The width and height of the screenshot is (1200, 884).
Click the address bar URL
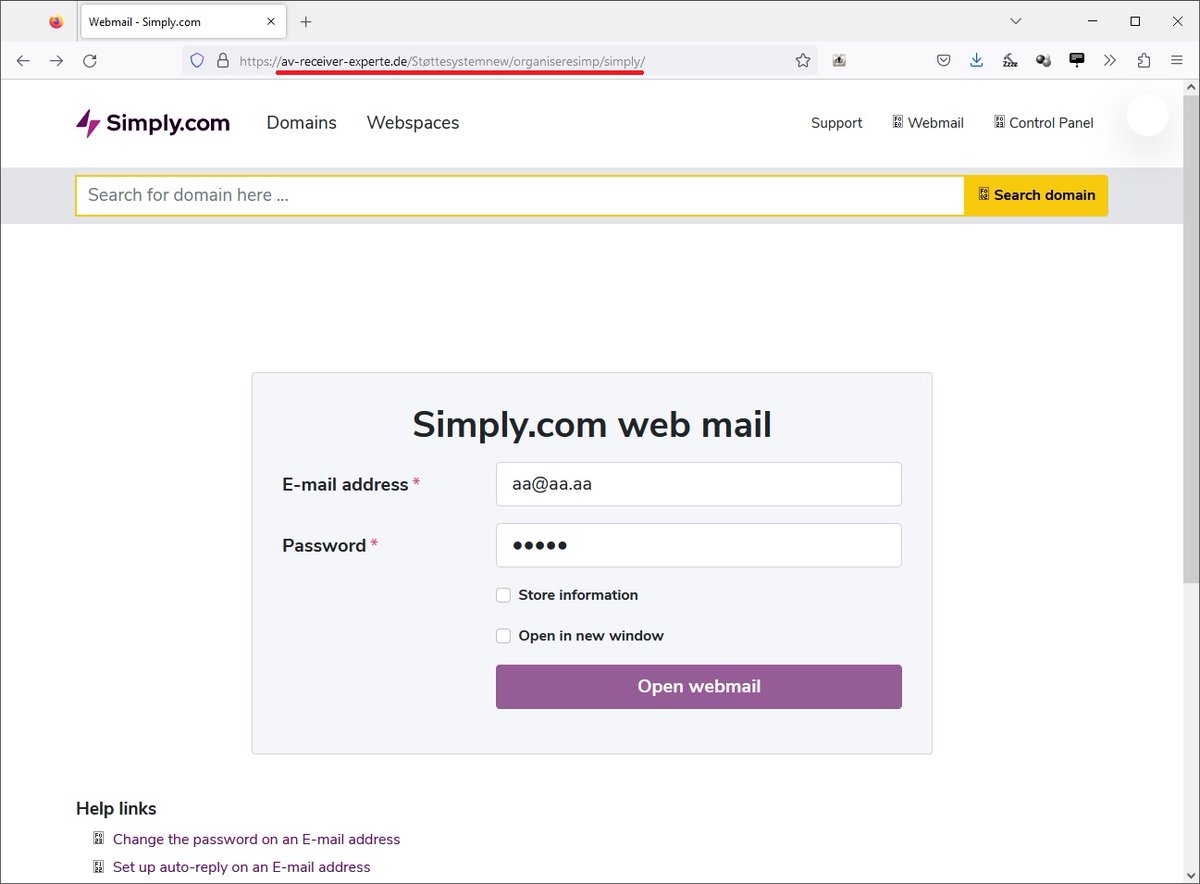click(x=442, y=61)
